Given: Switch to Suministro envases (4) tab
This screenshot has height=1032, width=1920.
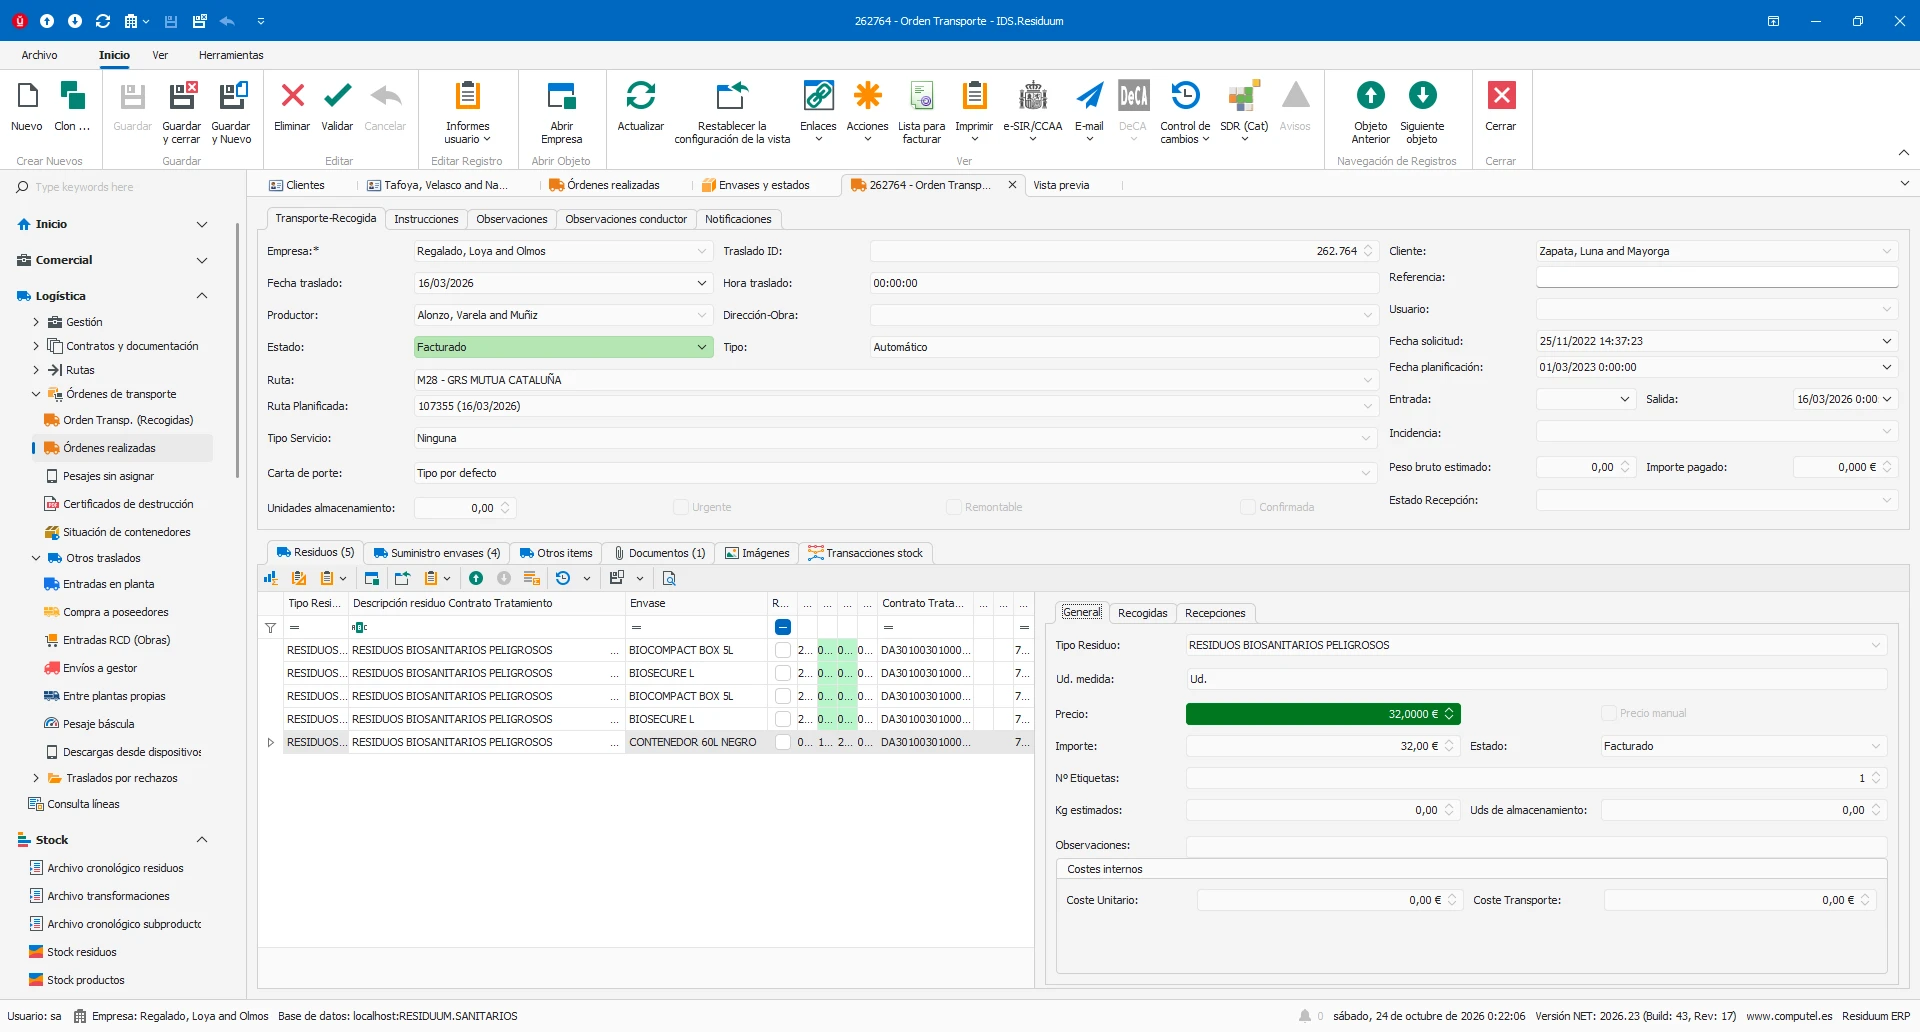Looking at the screenshot, I should (x=436, y=553).
